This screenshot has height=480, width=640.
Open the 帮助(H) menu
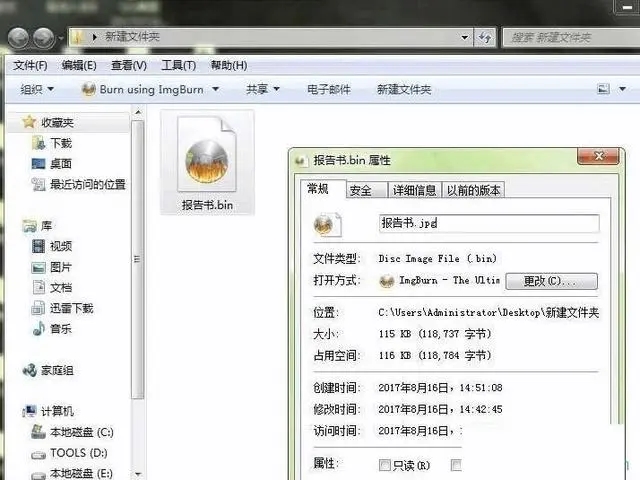point(229,65)
